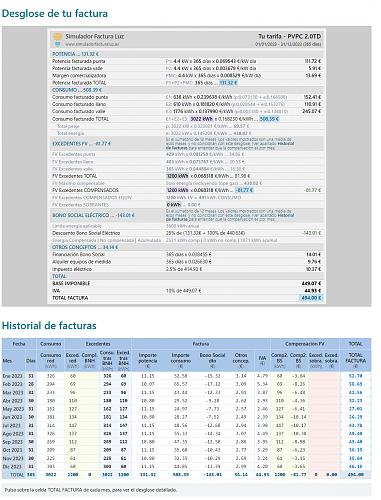This screenshot has height=500, width=381.
Task: Open Ago 2023 TOTAL FACTURA cell
Action: [x=355, y=434]
